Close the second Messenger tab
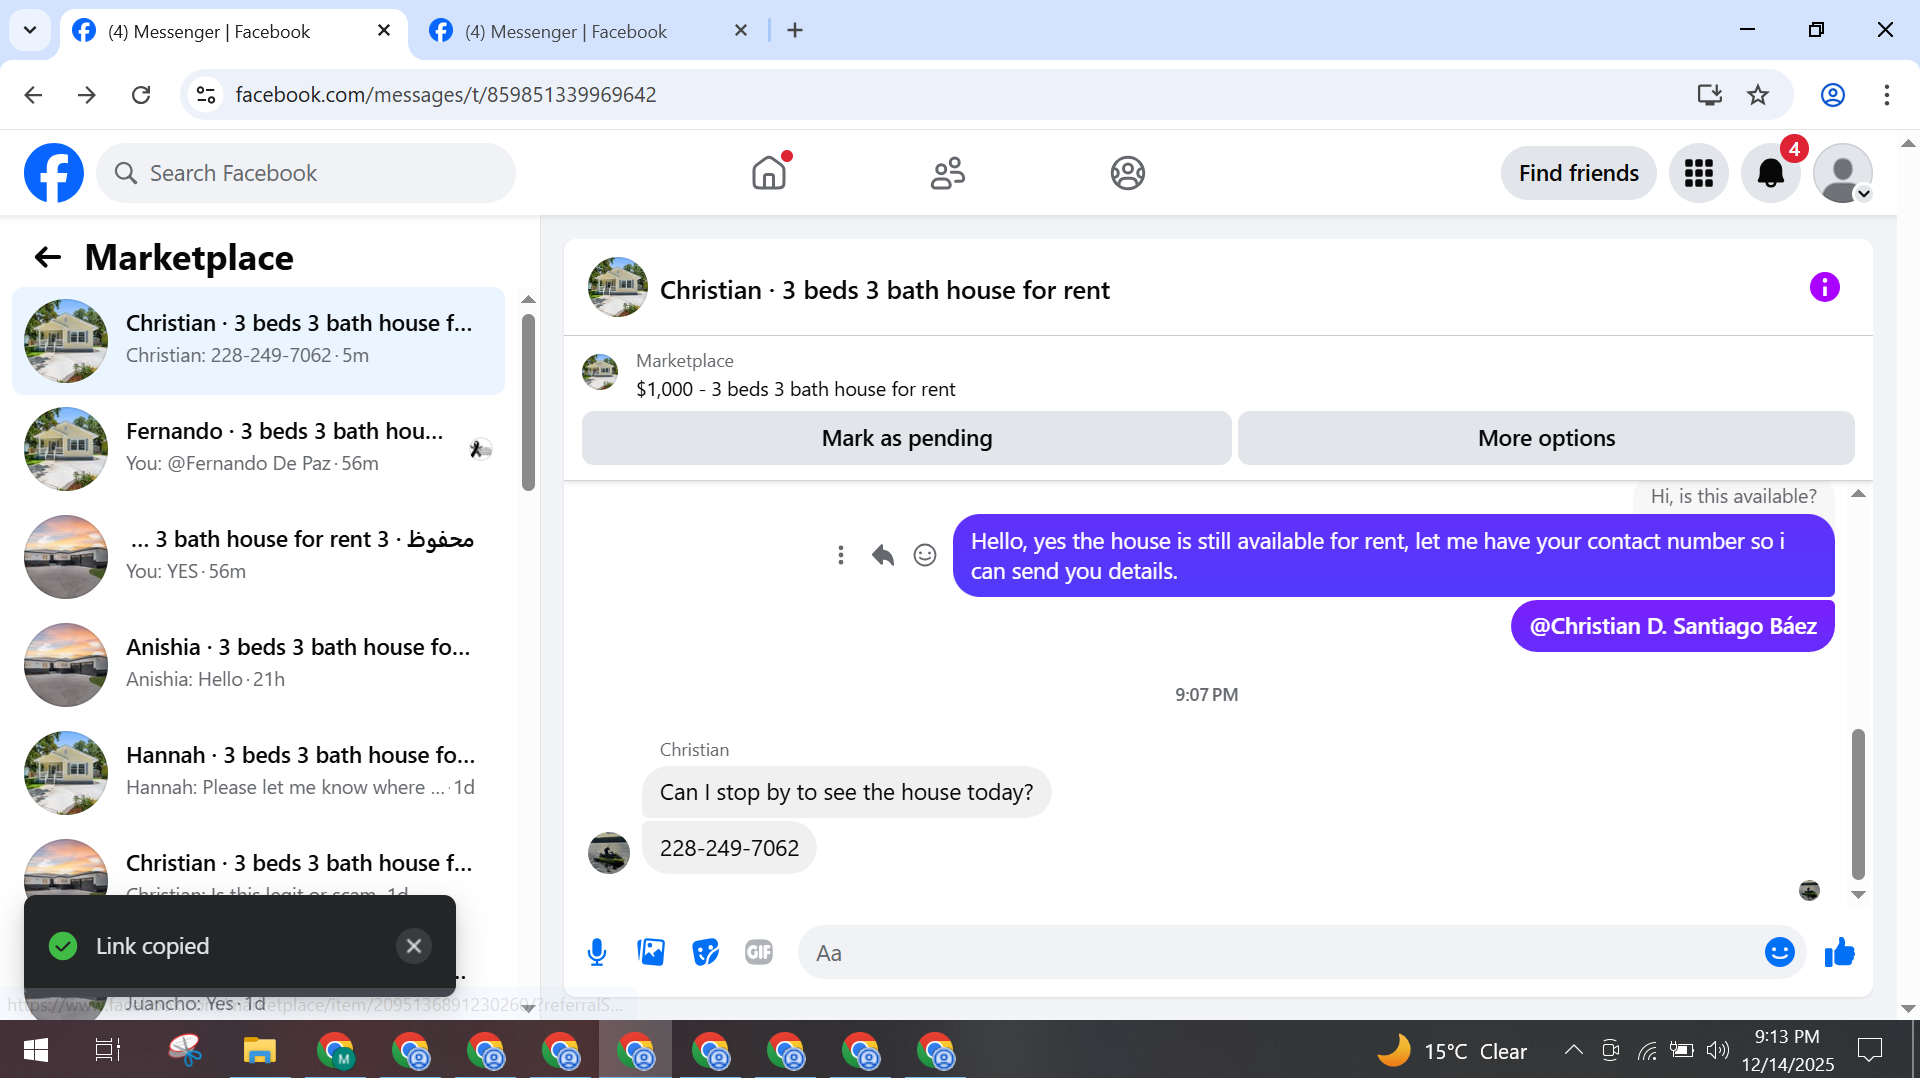 click(x=741, y=31)
